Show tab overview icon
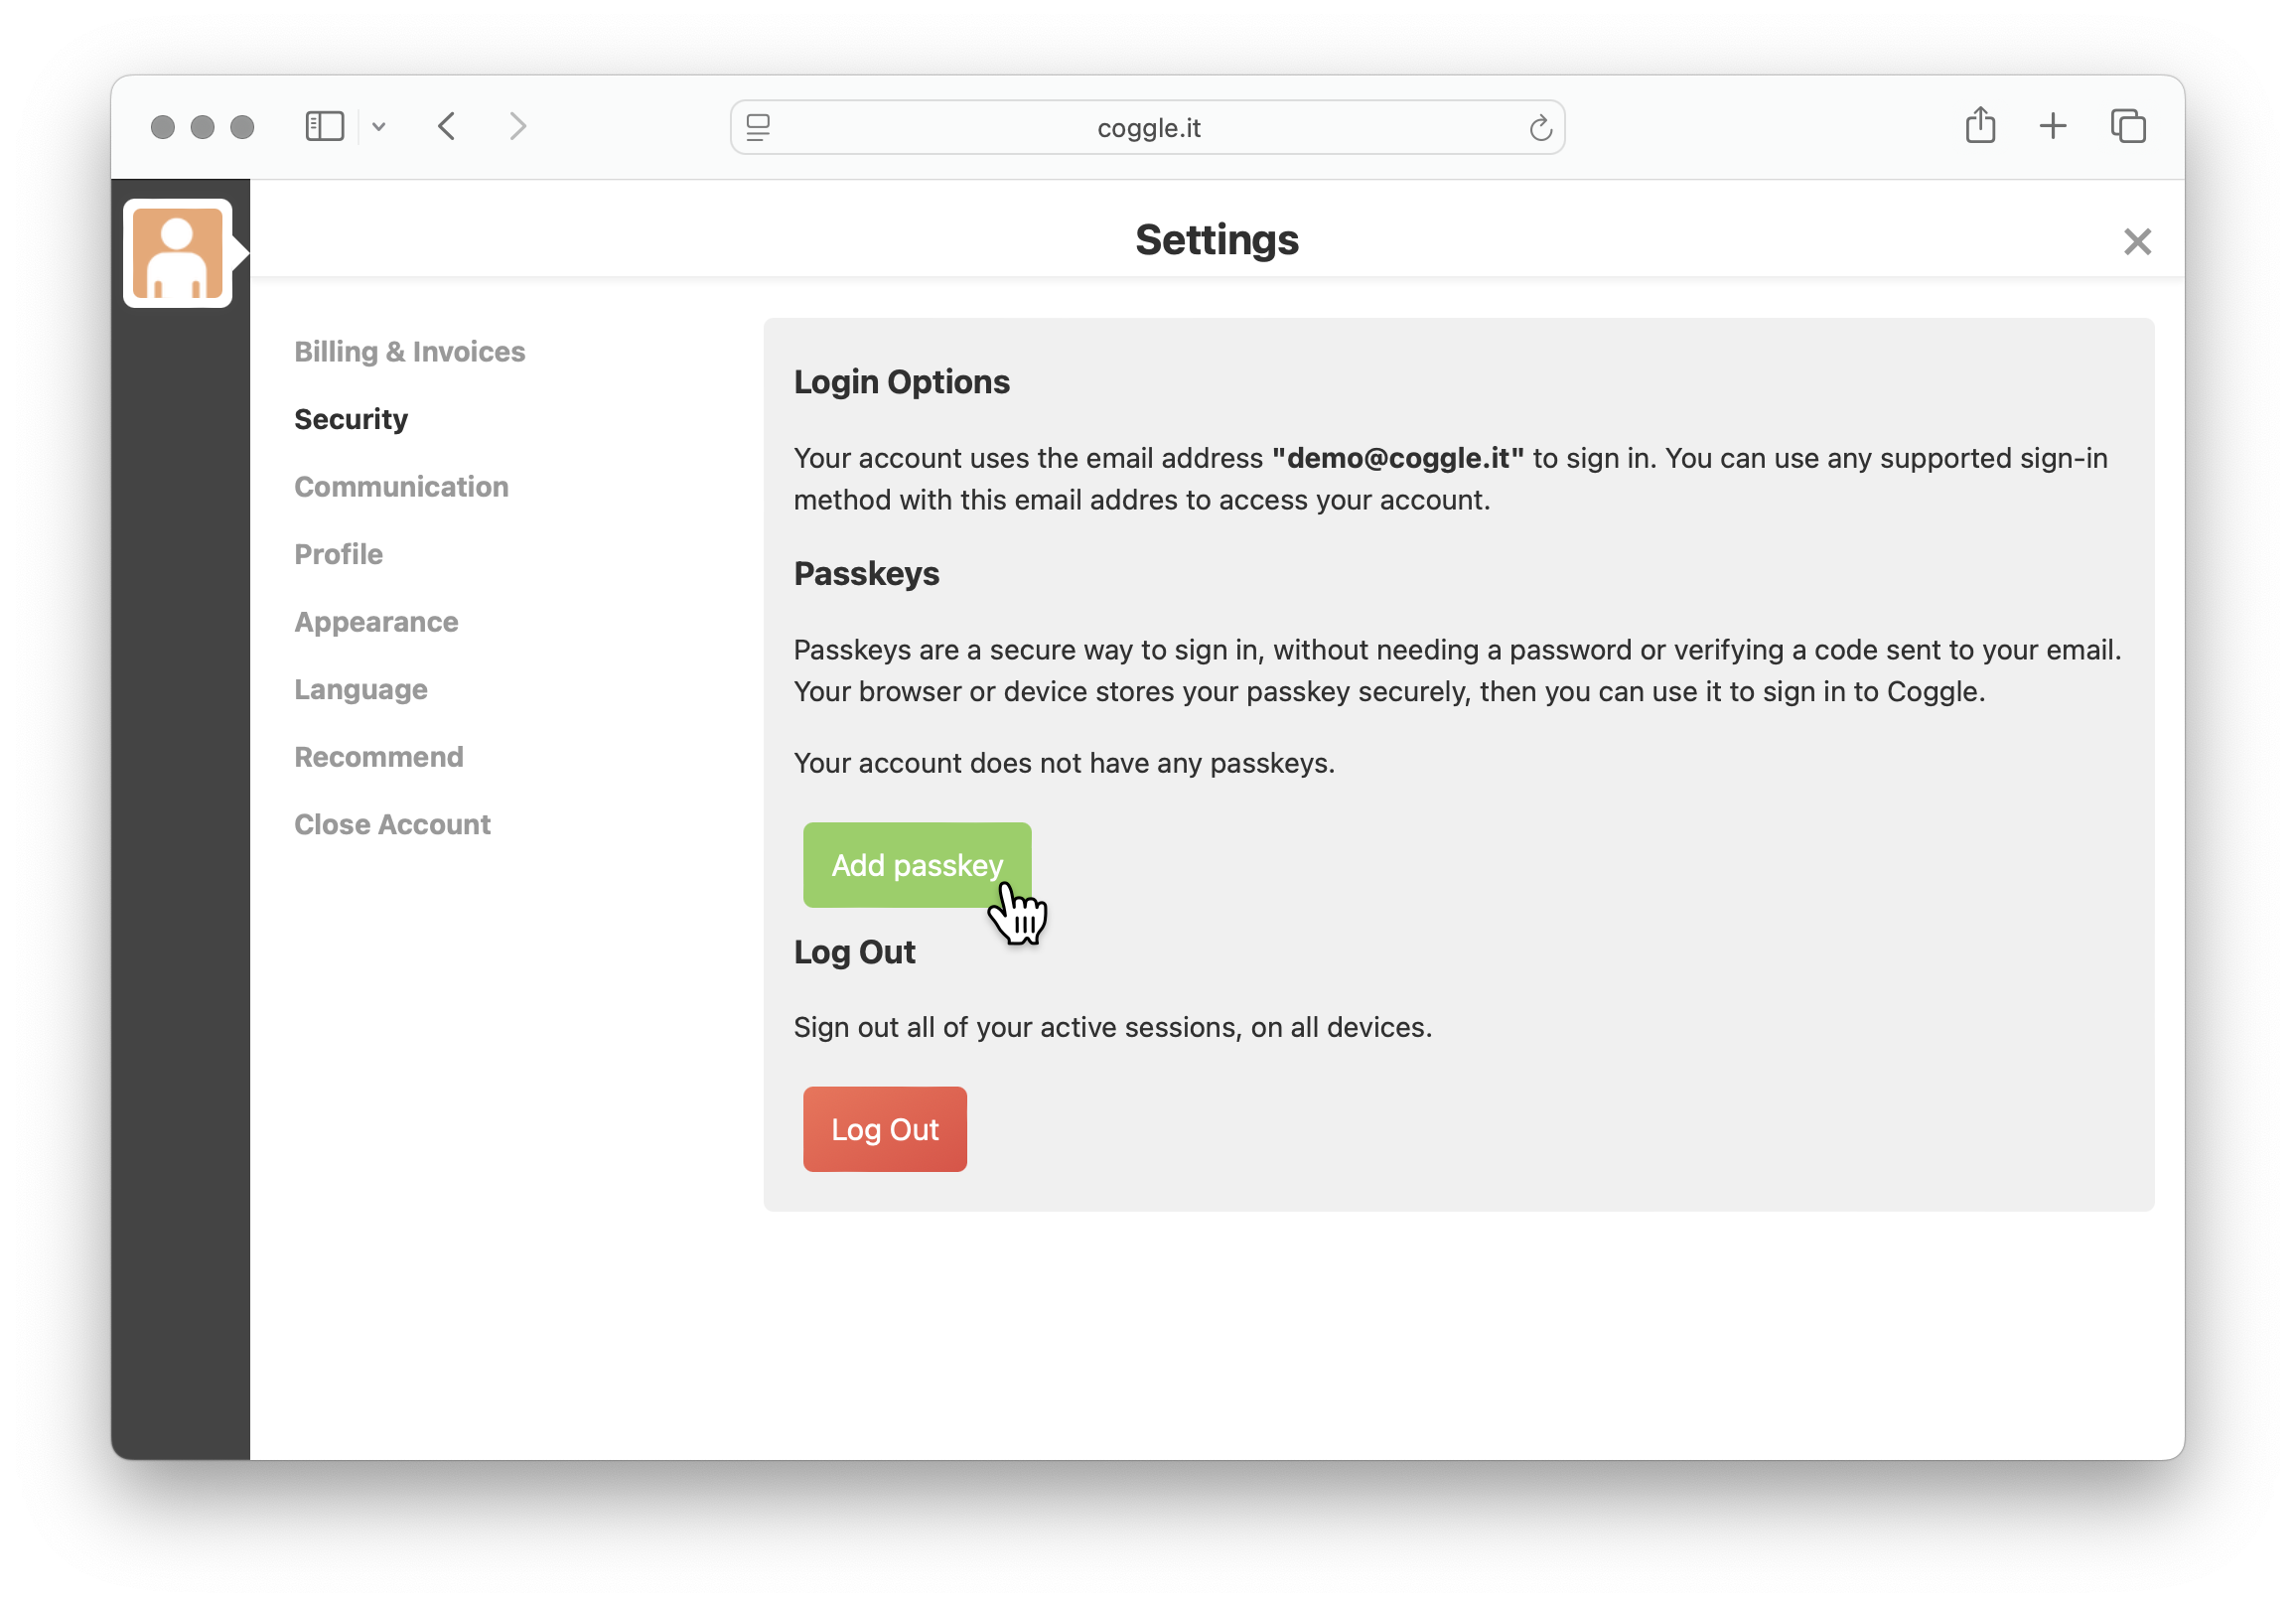 coord(2128,126)
